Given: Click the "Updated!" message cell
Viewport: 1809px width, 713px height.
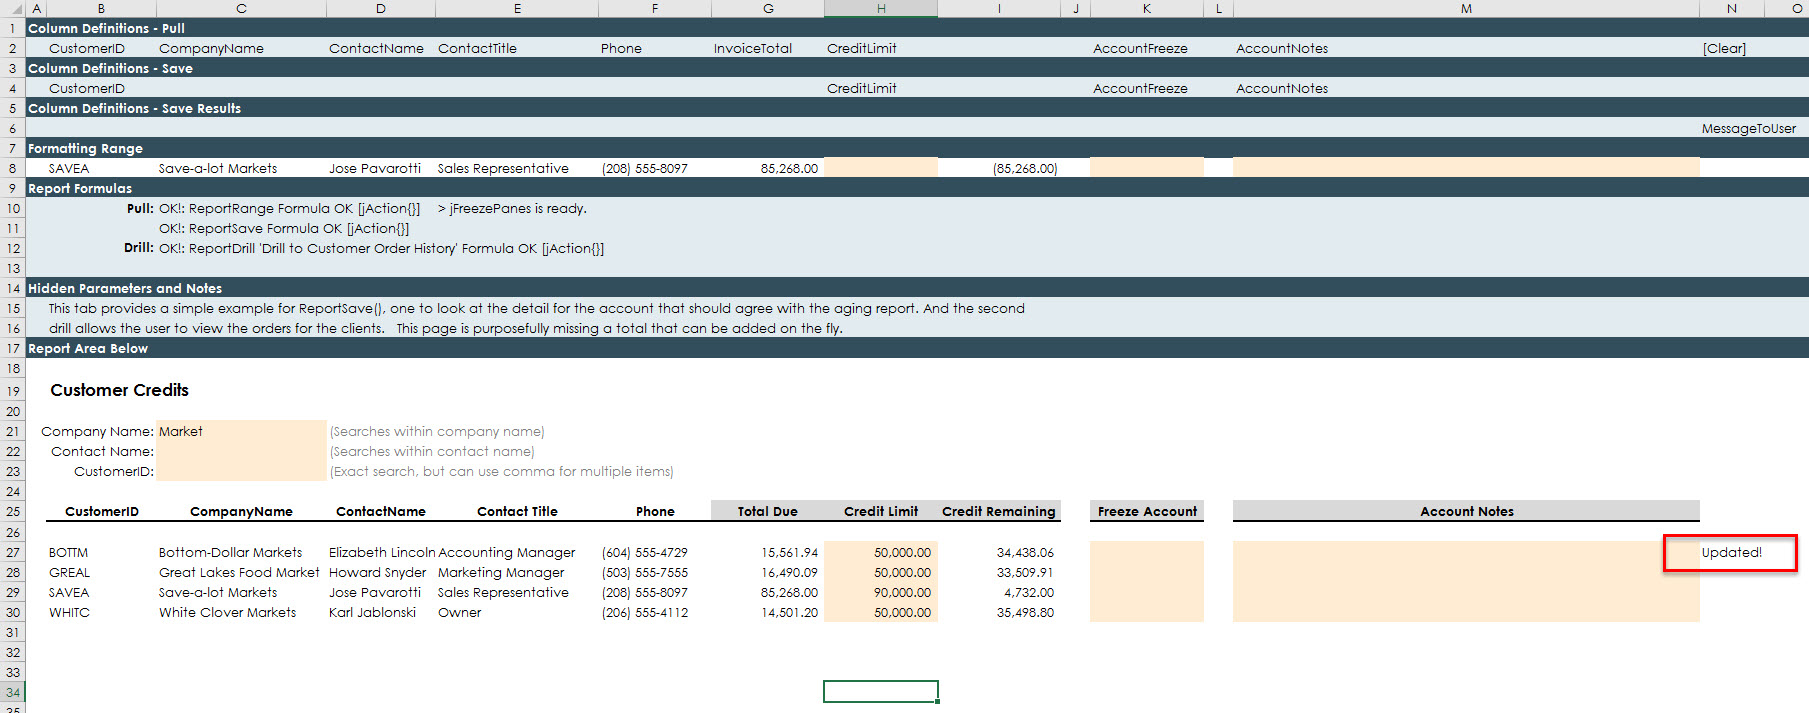Looking at the screenshot, I should coord(1731,552).
